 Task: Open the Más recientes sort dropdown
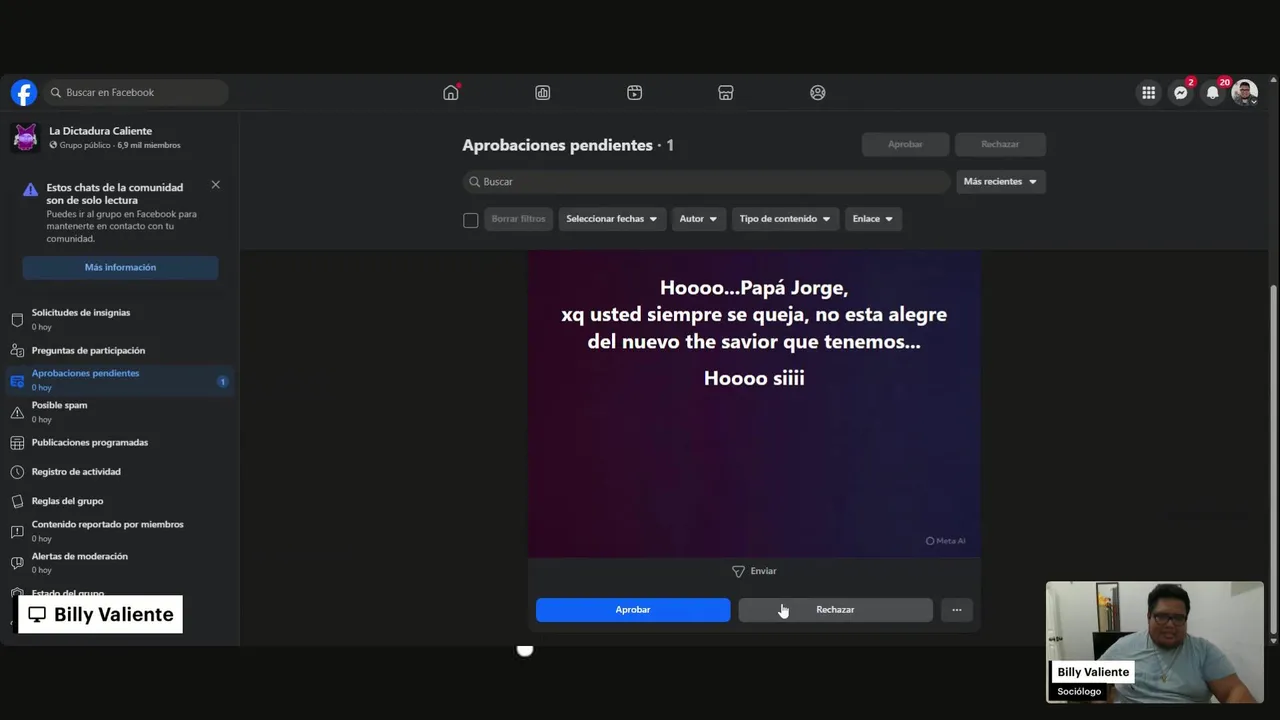tap(1000, 182)
